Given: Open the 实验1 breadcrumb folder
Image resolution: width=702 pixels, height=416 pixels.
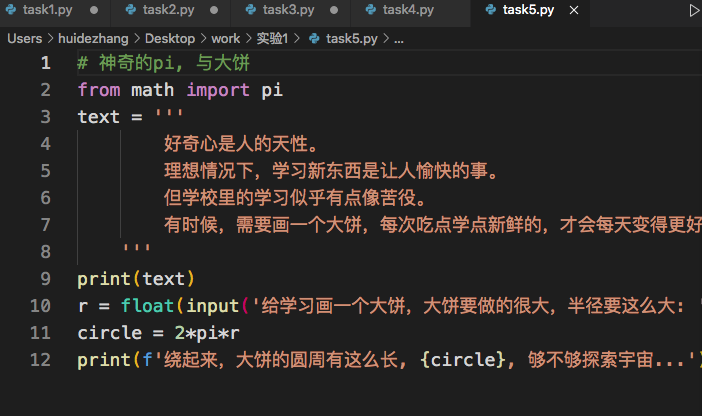Looking at the screenshot, I should click(272, 39).
